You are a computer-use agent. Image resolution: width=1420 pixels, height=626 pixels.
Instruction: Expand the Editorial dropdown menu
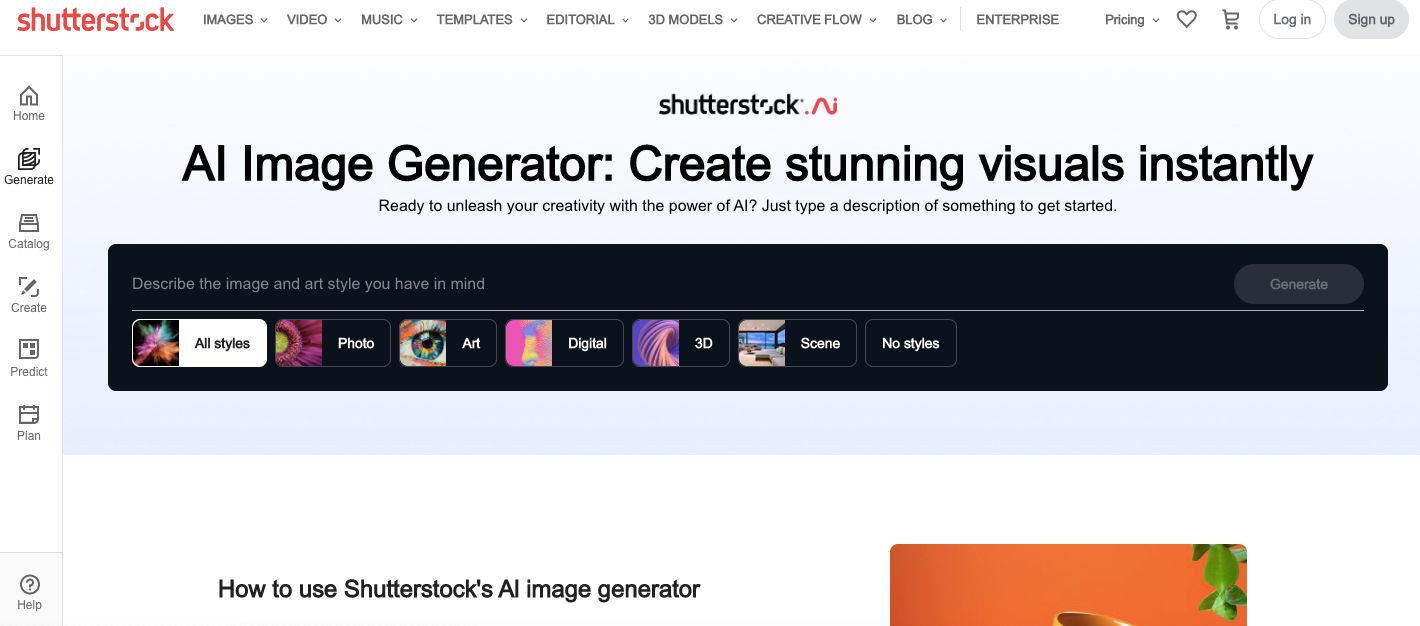point(587,19)
